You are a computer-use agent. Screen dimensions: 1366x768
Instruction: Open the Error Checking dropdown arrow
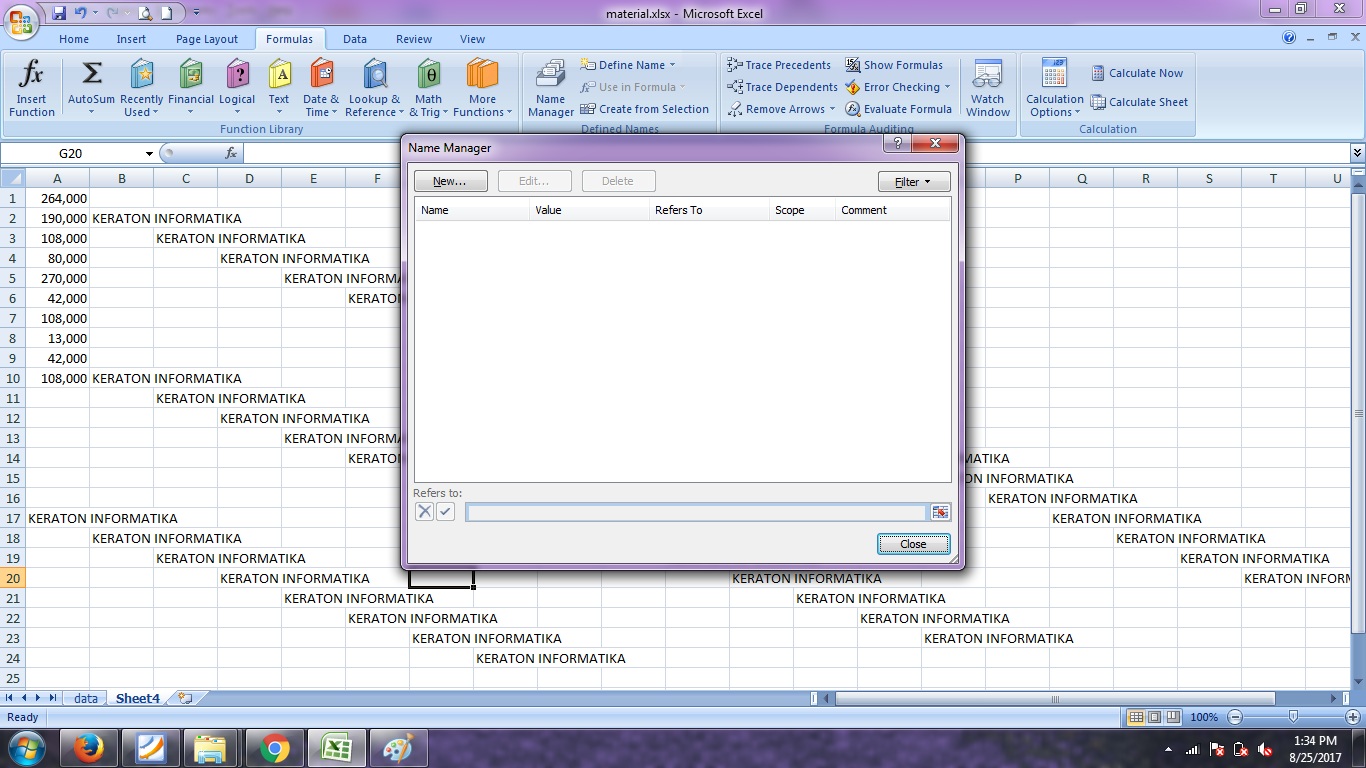click(947, 87)
